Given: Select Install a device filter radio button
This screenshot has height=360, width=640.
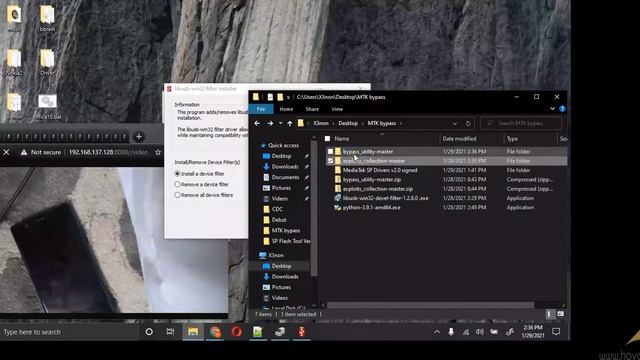Looking at the screenshot, I should tap(177, 173).
